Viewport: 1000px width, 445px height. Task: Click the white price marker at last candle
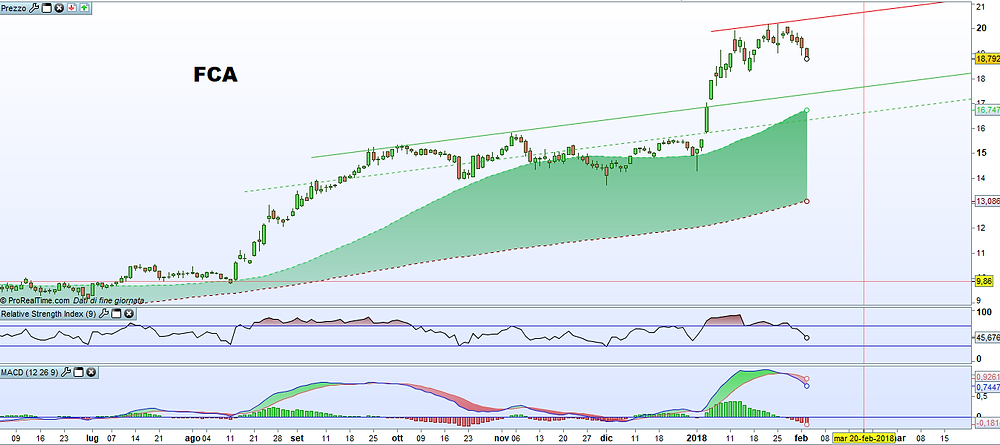pos(807,59)
